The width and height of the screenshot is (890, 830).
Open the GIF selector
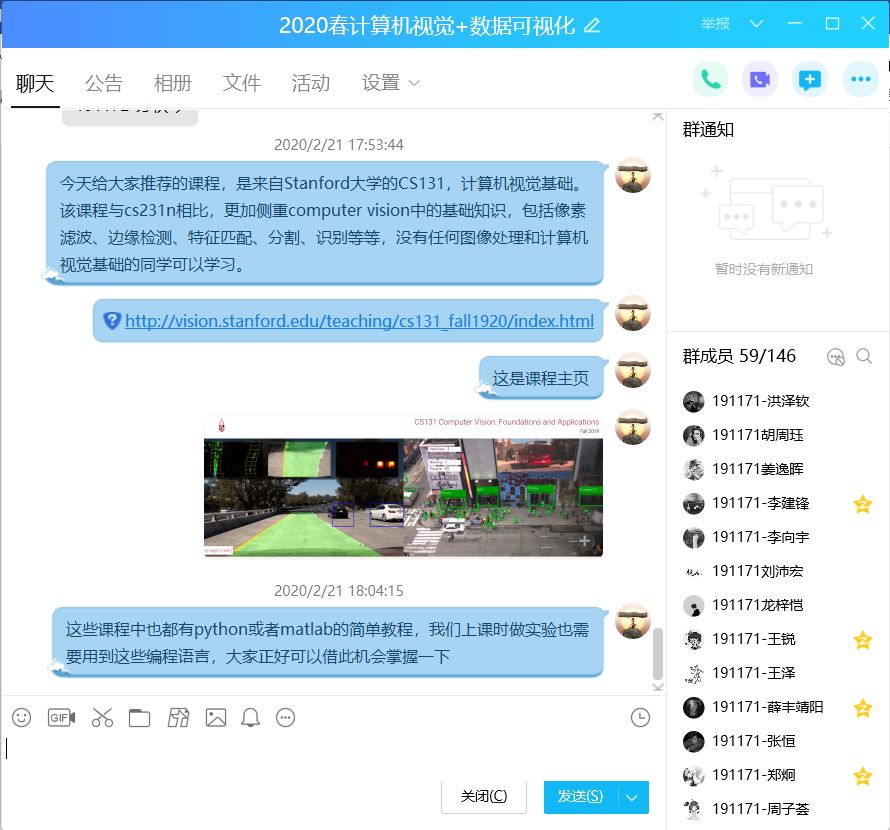(x=61, y=718)
